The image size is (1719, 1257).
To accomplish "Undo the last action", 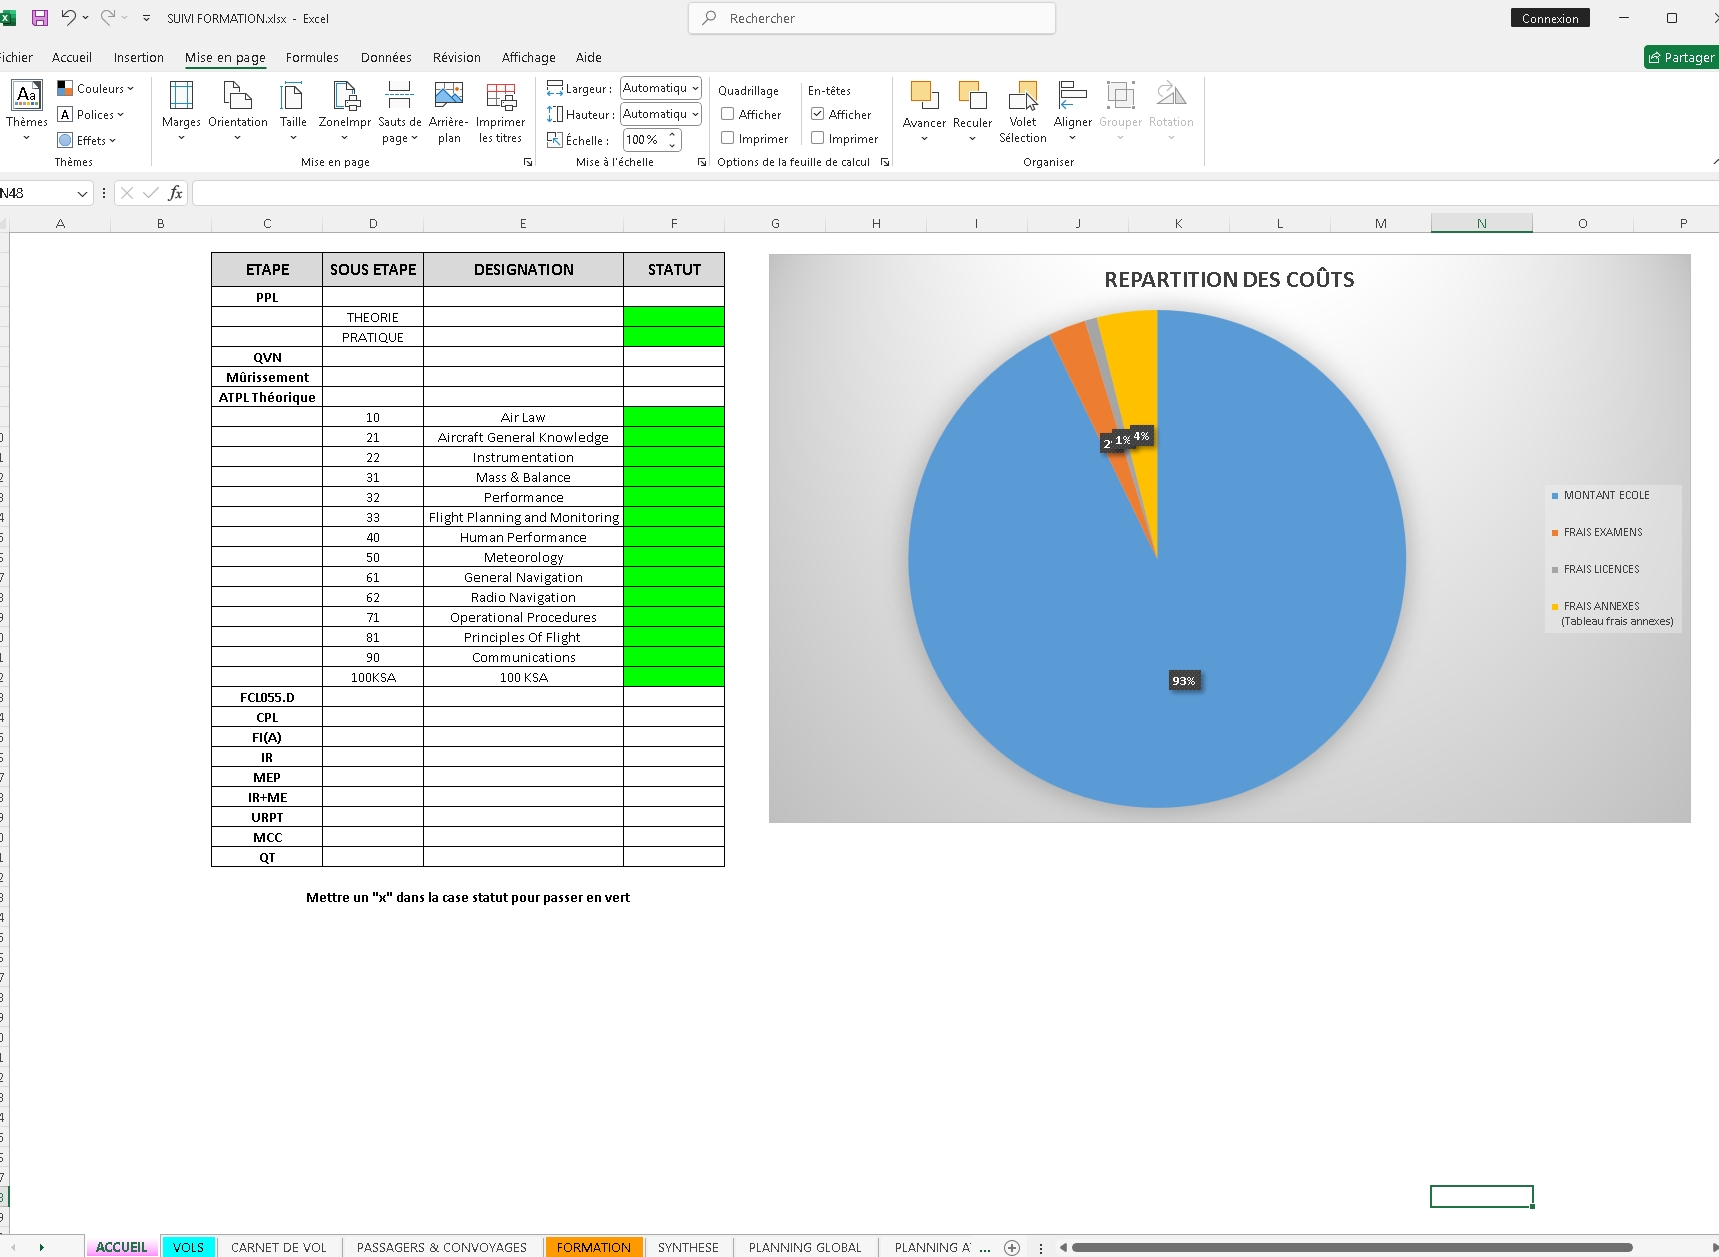I will 68,17.
